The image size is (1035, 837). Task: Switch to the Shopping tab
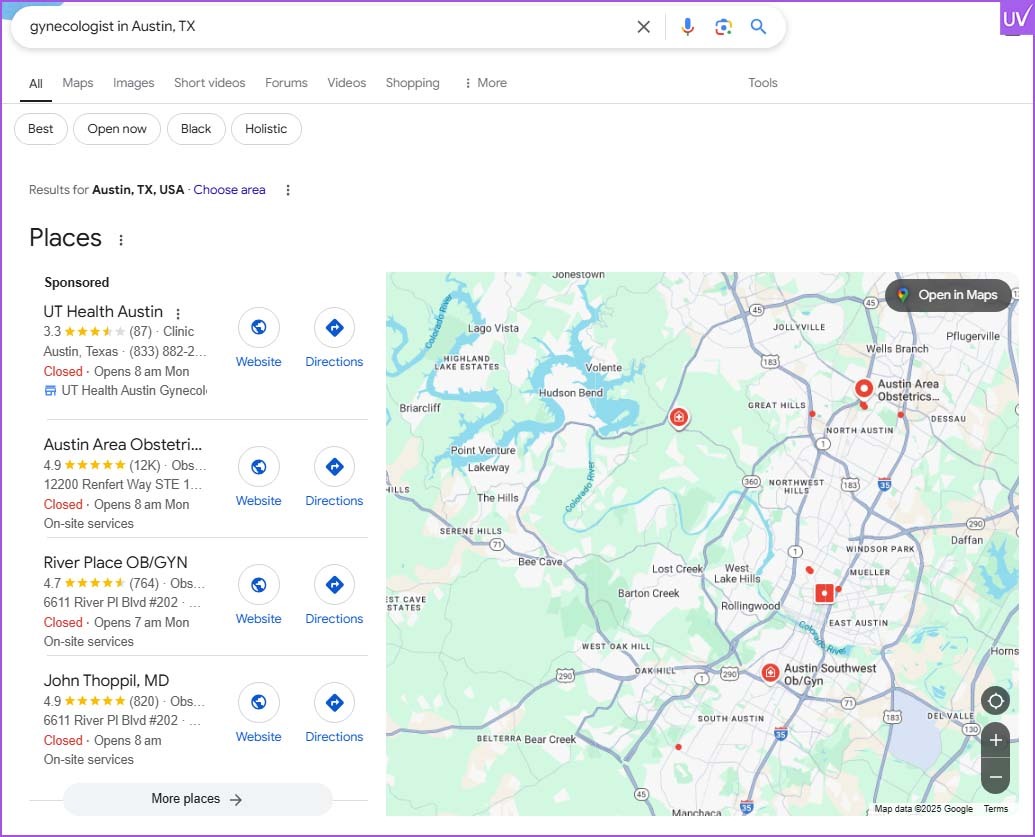point(413,83)
